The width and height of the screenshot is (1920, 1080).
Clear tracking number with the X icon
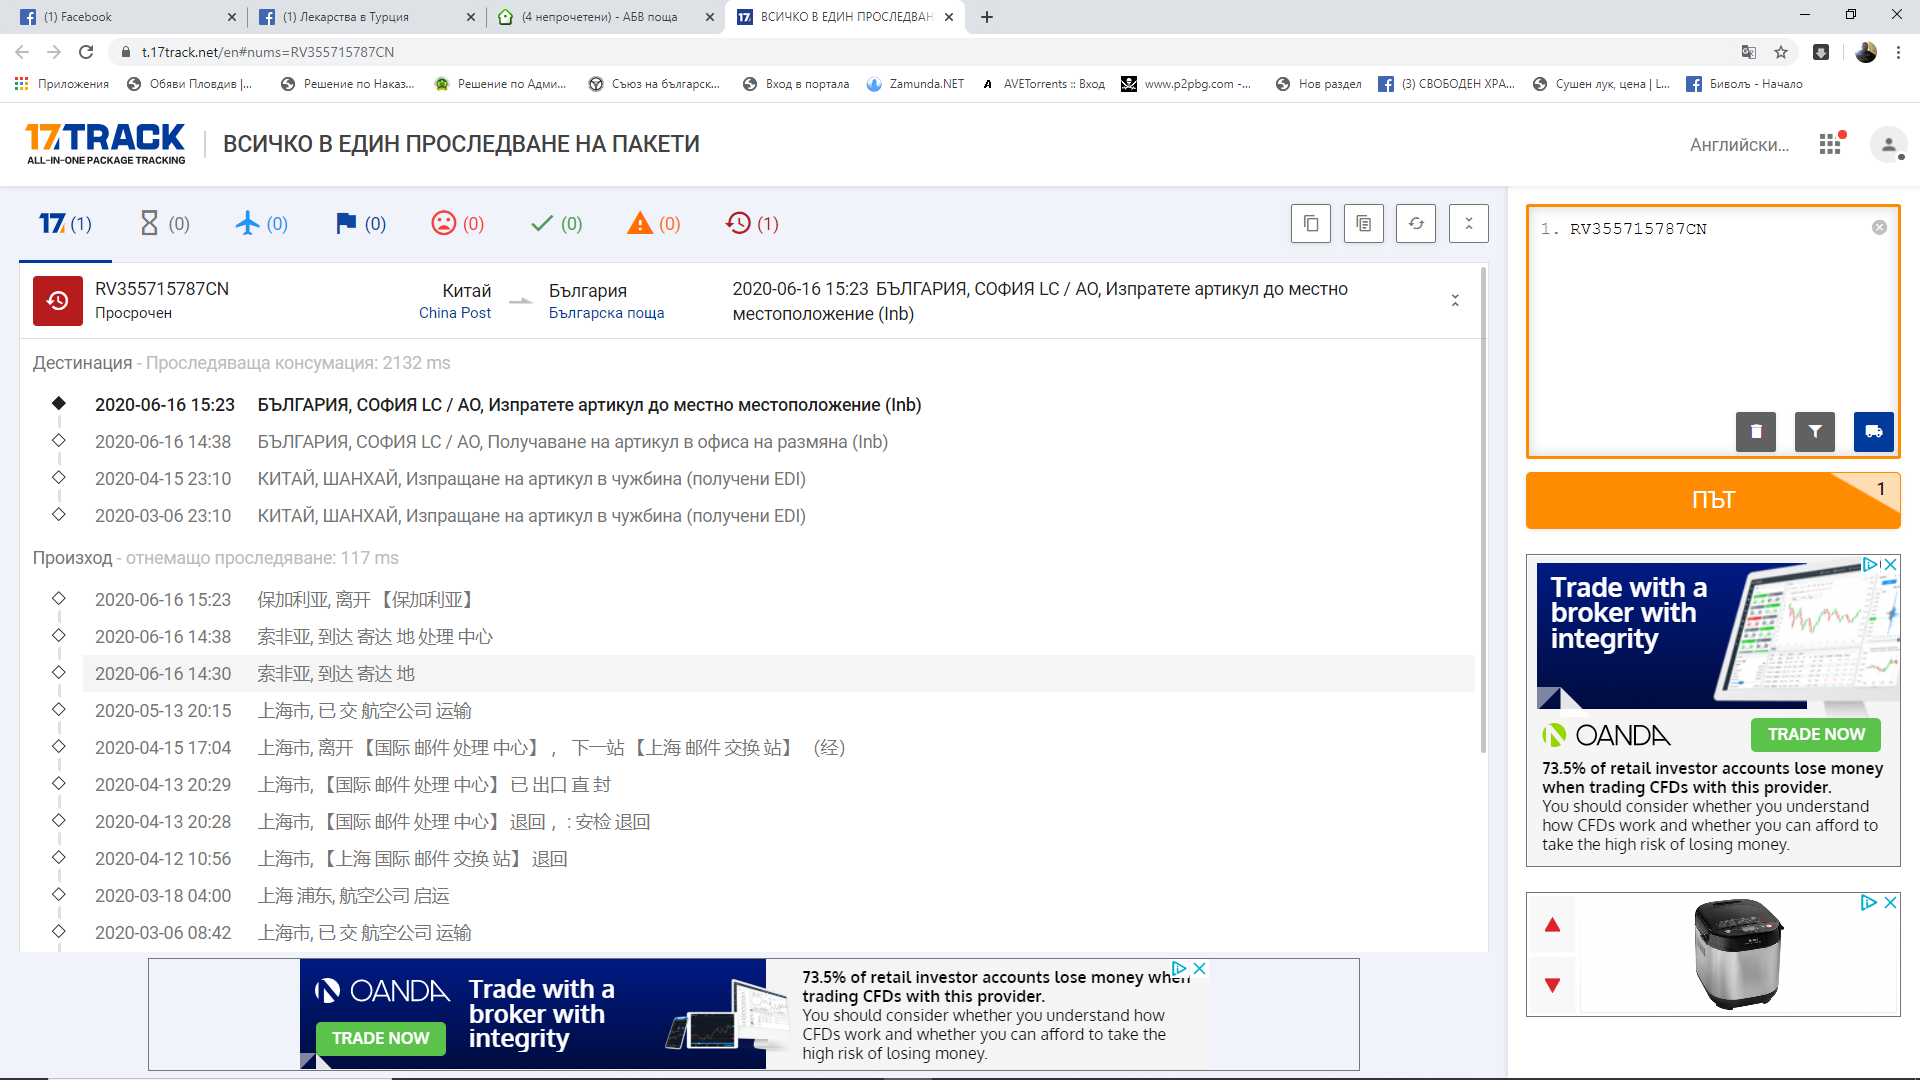coord(1879,228)
